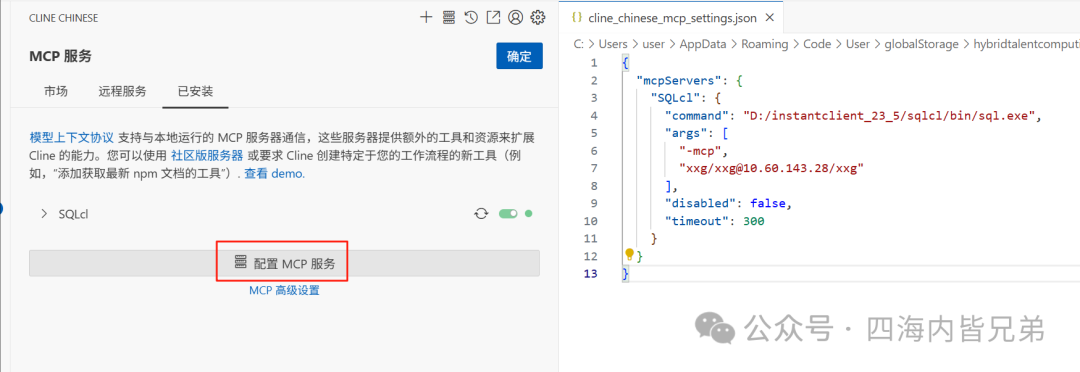Start a new task with the plus icon
The image size is (1080, 372).
(426, 18)
